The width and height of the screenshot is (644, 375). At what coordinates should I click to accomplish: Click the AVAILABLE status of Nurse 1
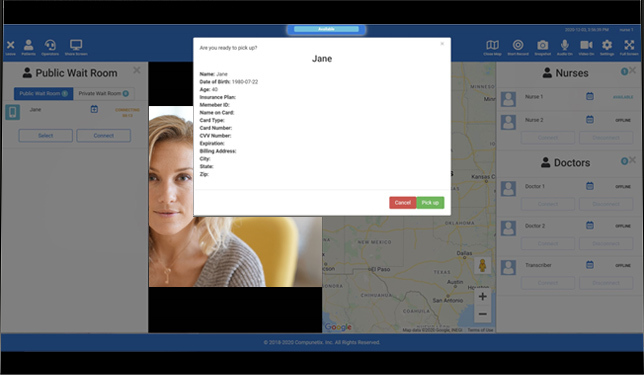623,97
